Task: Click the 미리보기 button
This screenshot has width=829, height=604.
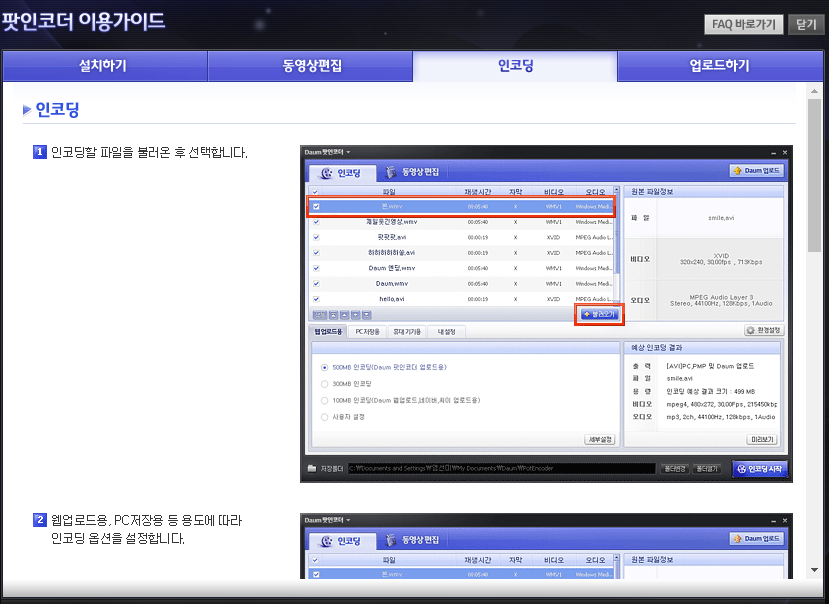Action: 762,440
